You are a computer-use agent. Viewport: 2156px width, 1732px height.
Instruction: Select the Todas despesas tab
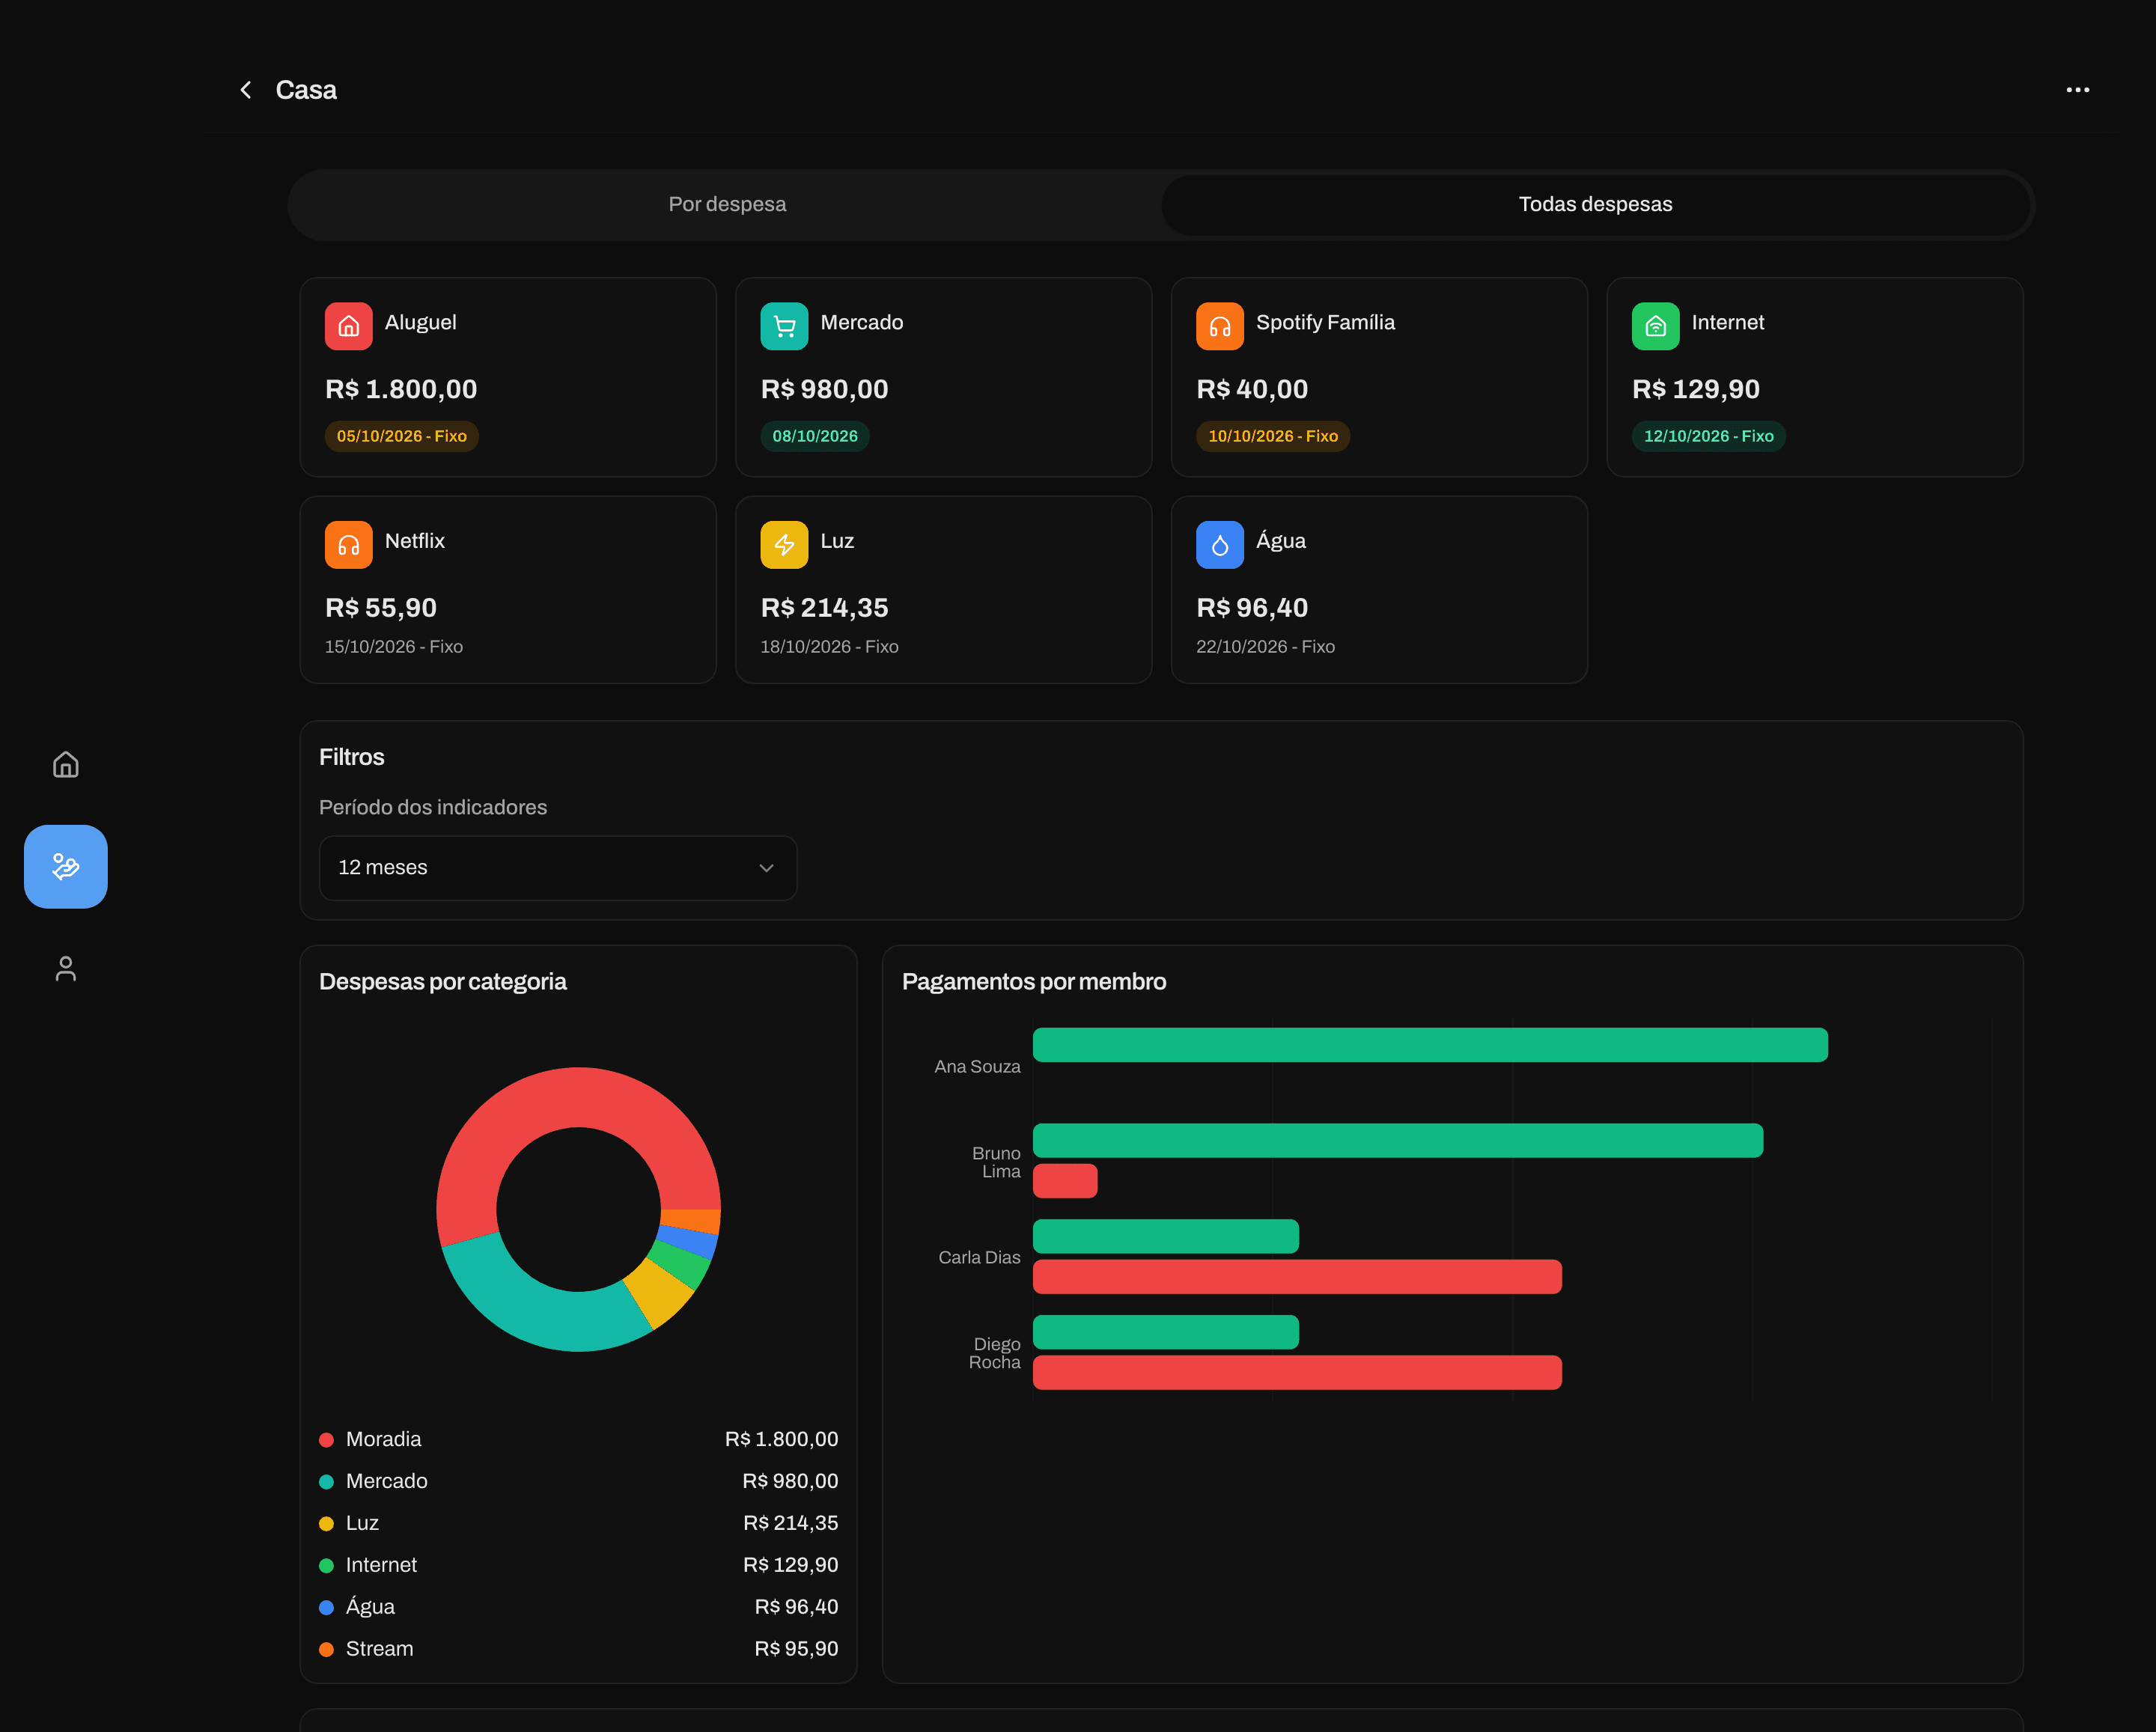[1596, 204]
